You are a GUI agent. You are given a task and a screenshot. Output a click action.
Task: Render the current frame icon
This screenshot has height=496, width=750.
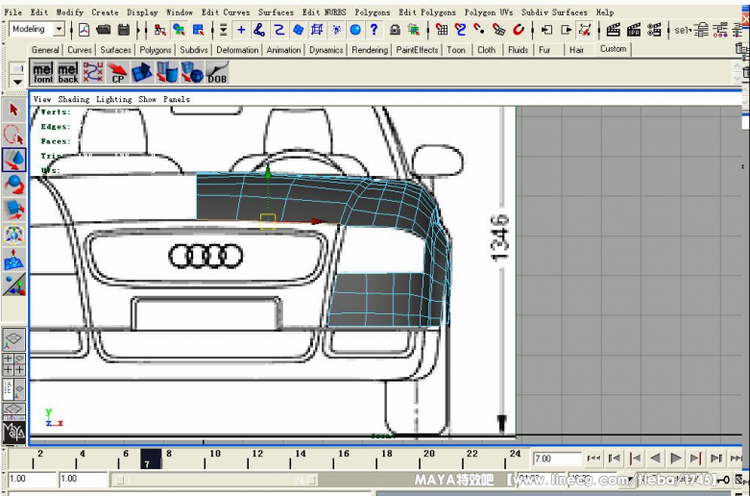[613, 30]
